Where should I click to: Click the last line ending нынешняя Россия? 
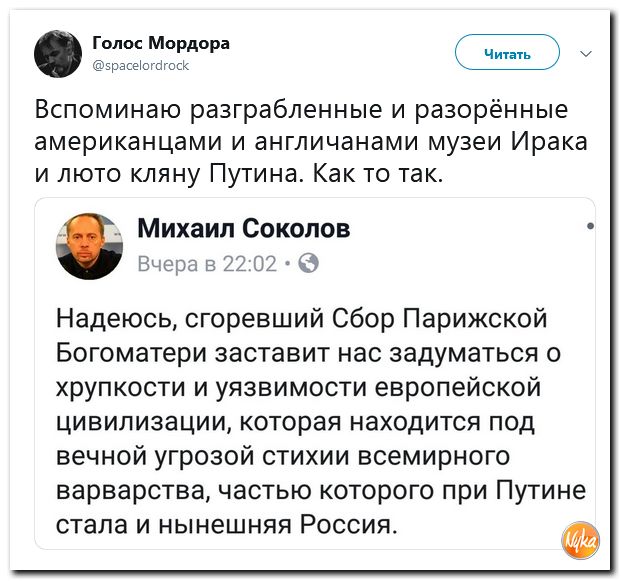tap(226, 524)
